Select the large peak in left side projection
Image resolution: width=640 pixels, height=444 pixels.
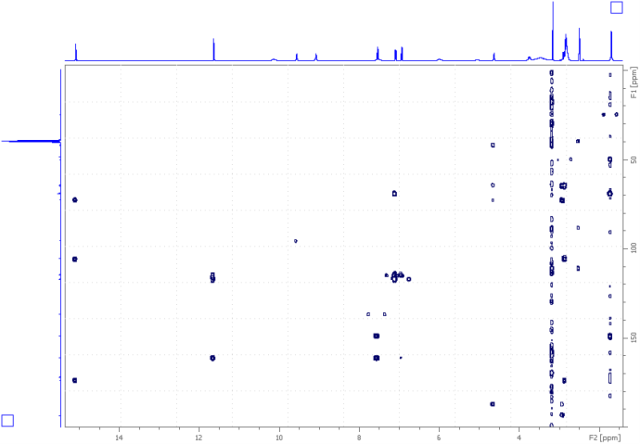click(x=30, y=141)
